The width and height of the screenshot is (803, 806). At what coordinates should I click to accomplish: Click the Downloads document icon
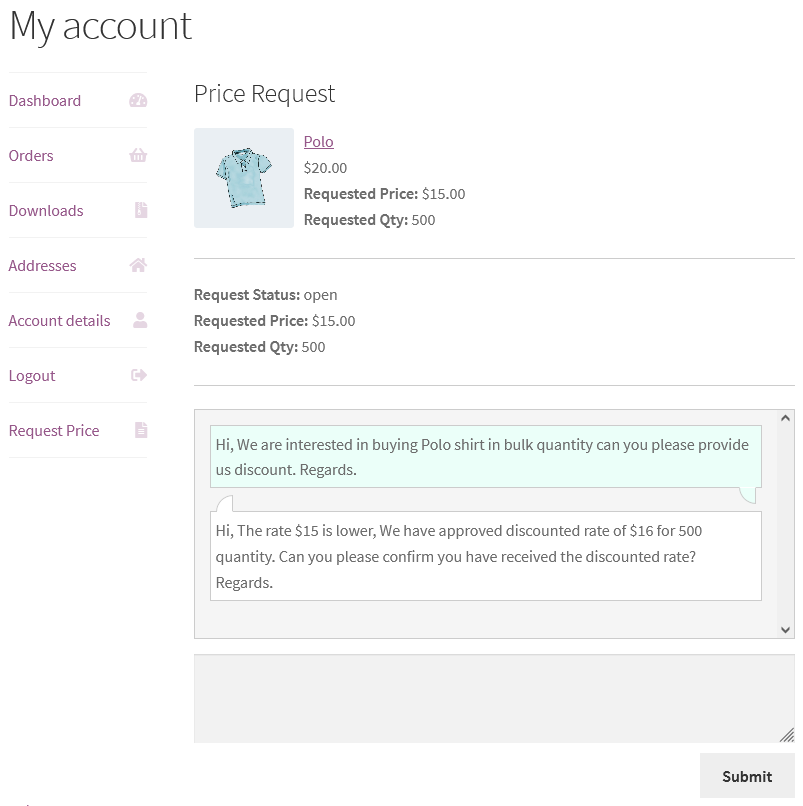click(x=142, y=210)
